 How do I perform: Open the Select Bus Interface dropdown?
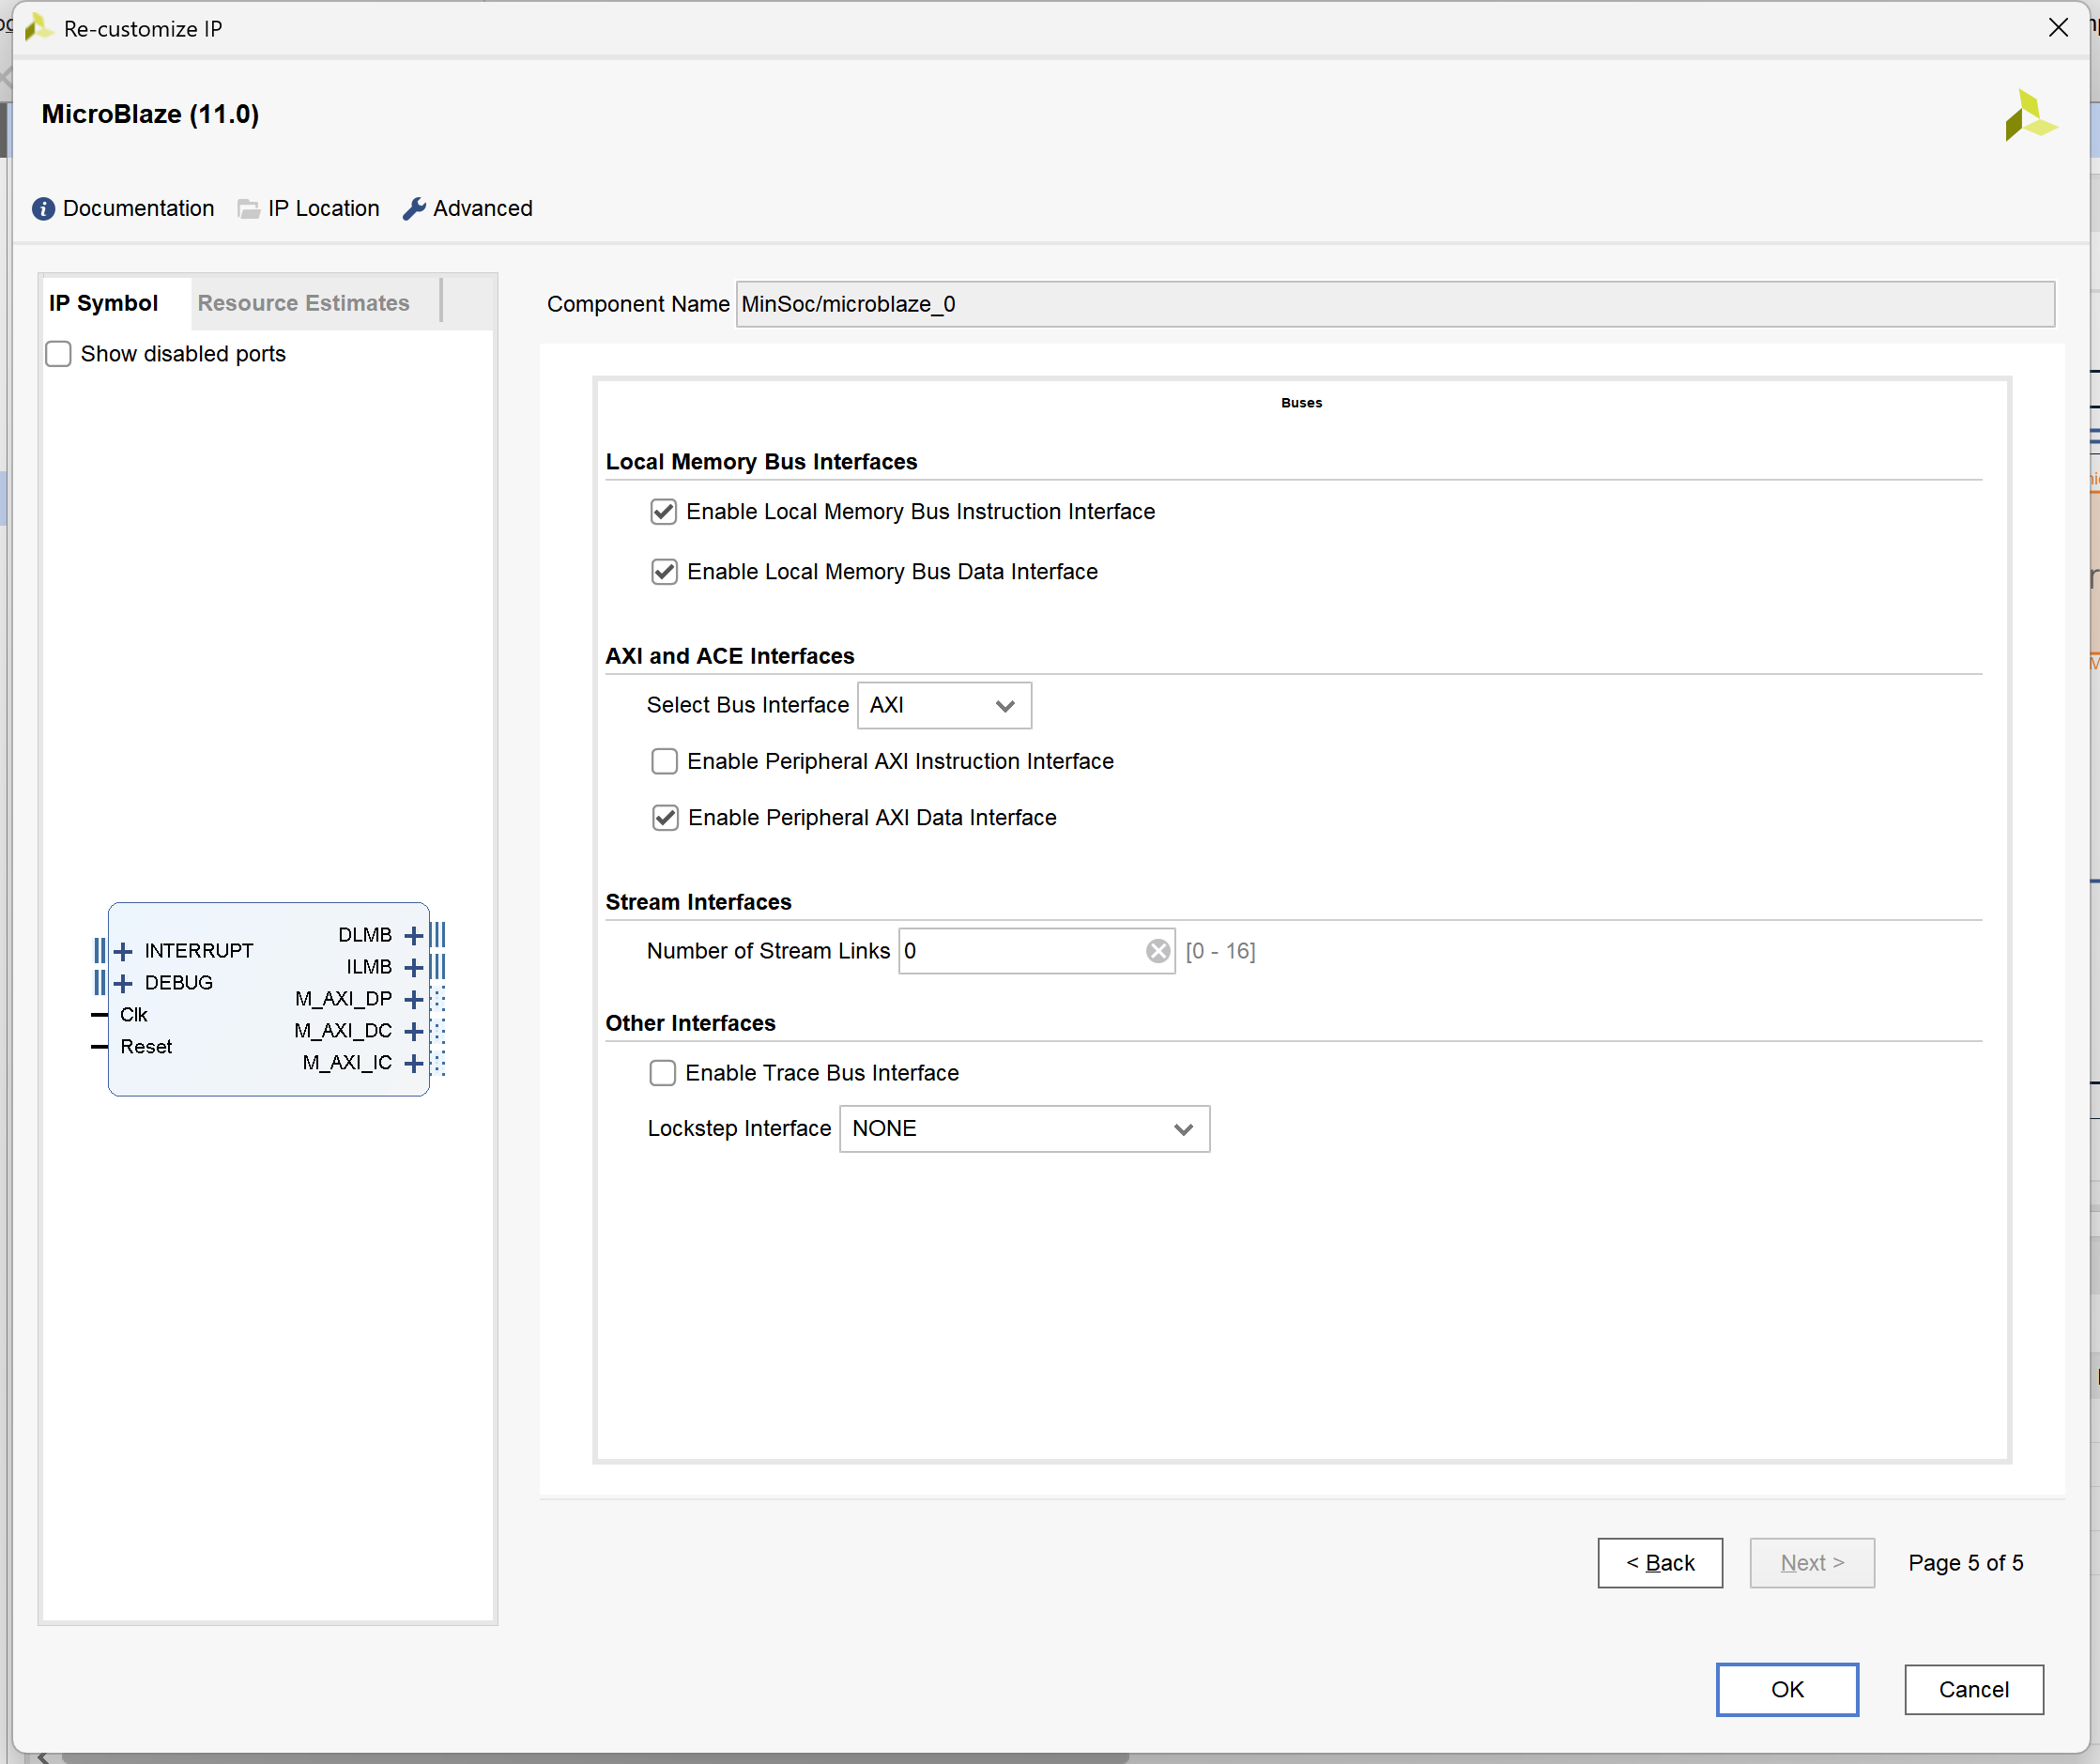coord(944,706)
